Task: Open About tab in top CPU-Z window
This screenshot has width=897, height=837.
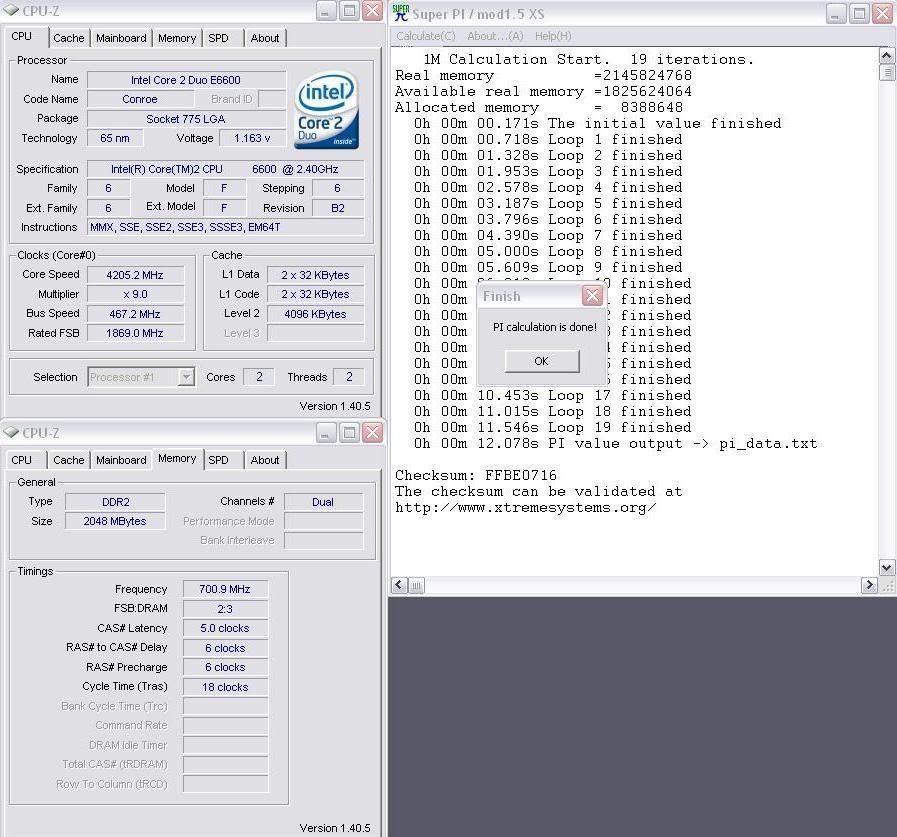Action: click(265, 38)
